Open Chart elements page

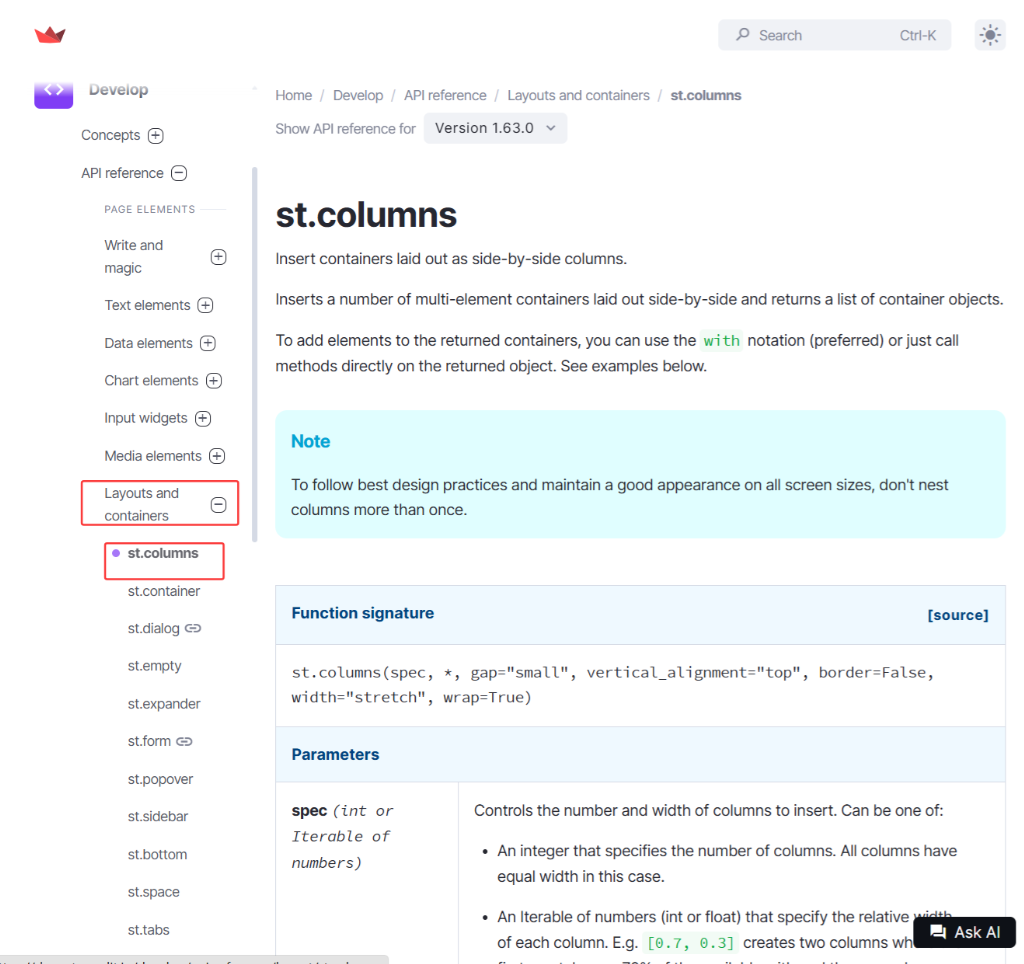pos(151,381)
